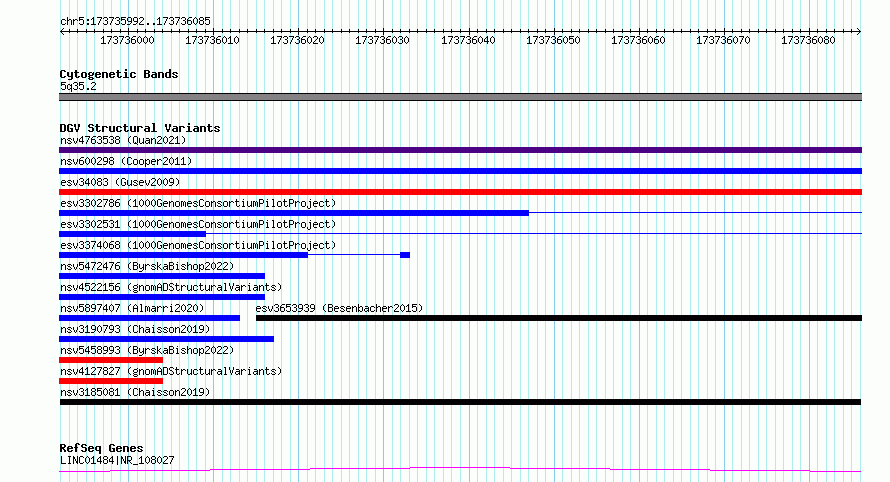Open variant nsv3190793 (Chaisson2019) label
The width and height of the screenshot is (890, 482).
click(135, 329)
